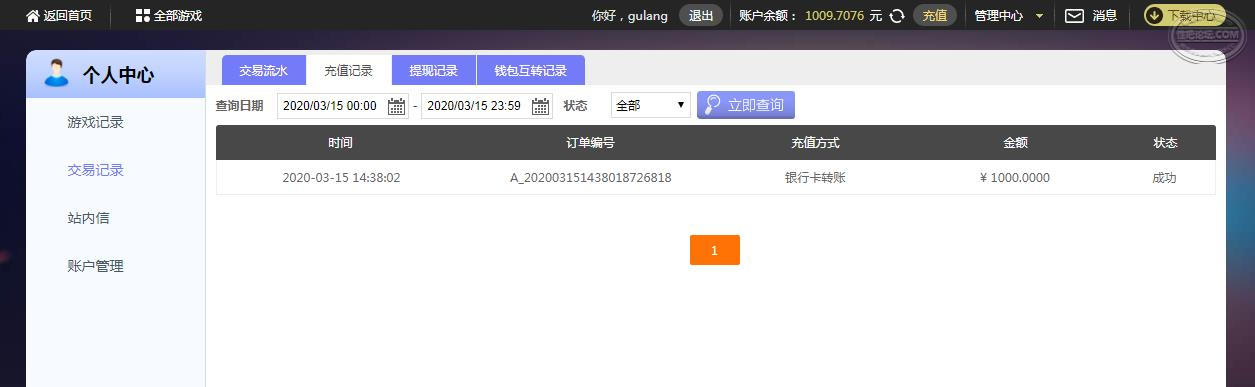Click the 金额 column header

[x=1015, y=143]
